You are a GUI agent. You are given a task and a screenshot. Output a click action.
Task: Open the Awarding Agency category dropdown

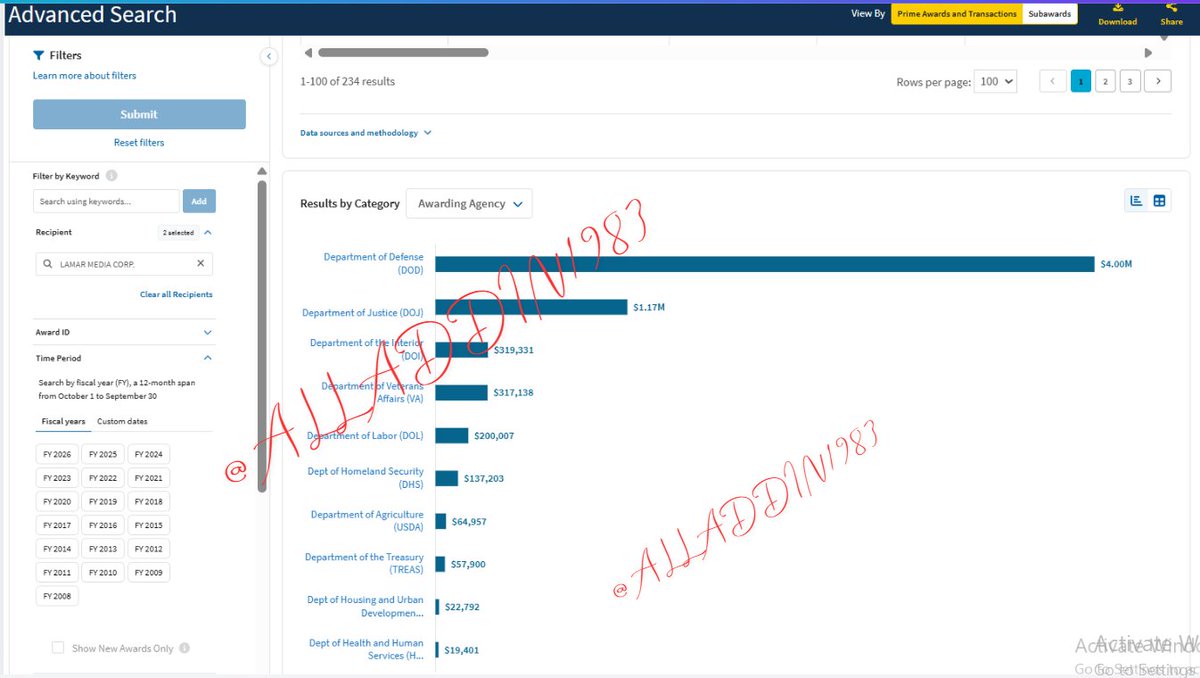pyautogui.click(x=469, y=204)
